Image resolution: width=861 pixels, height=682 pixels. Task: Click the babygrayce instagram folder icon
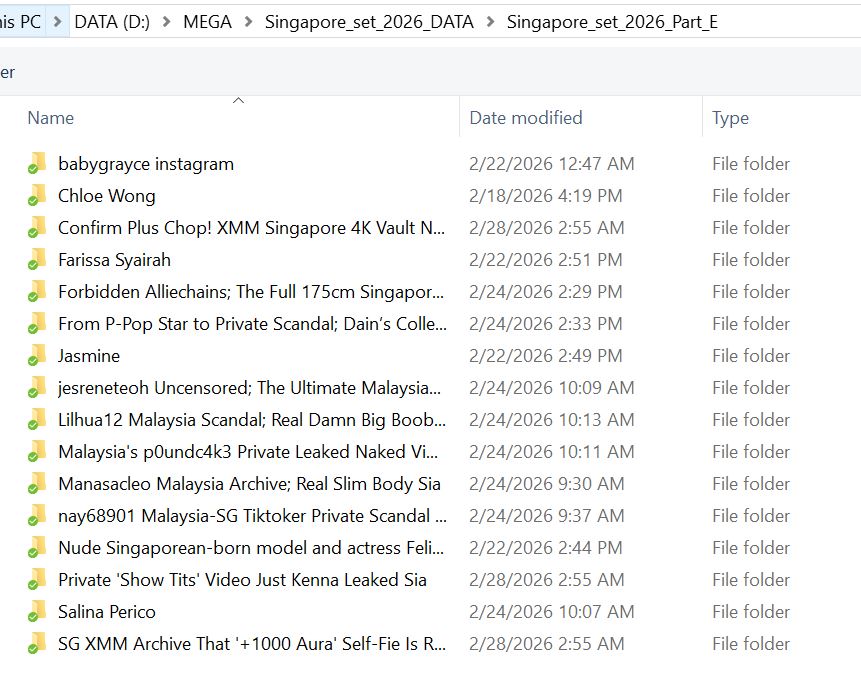click(37, 164)
